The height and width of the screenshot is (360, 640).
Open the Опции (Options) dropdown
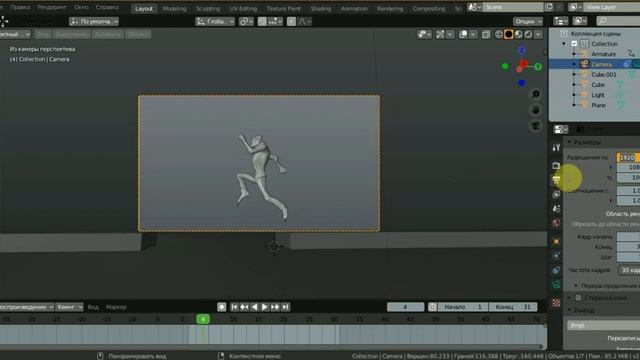click(x=528, y=21)
